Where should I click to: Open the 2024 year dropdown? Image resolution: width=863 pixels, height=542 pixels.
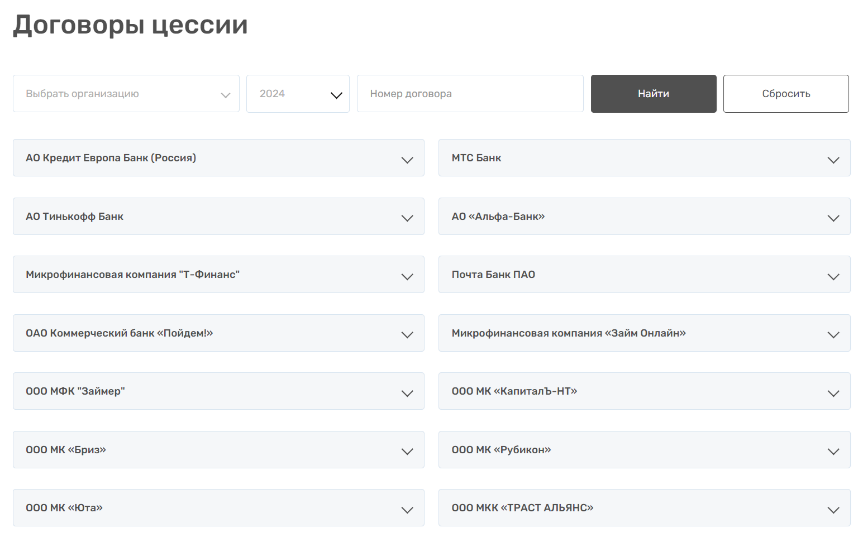[298, 94]
